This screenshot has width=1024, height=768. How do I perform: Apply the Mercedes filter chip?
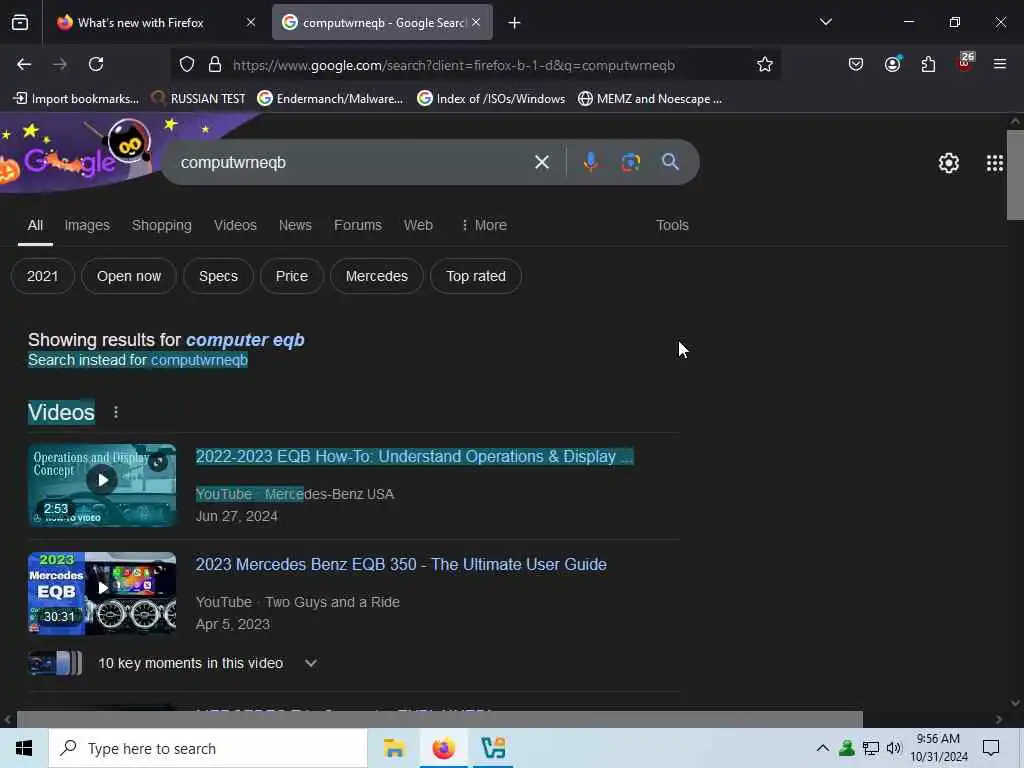tap(377, 276)
